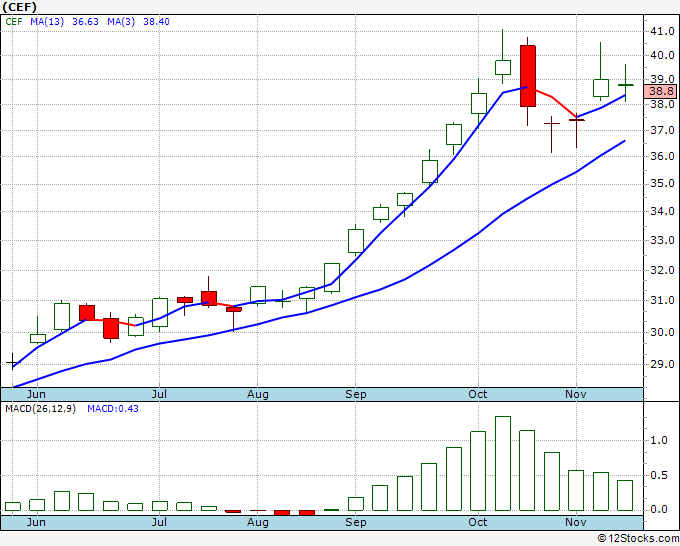The width and height of the screenshot is (680, 546).
Task: Click the 40.0 price axis label
Action: click(662, 55)
